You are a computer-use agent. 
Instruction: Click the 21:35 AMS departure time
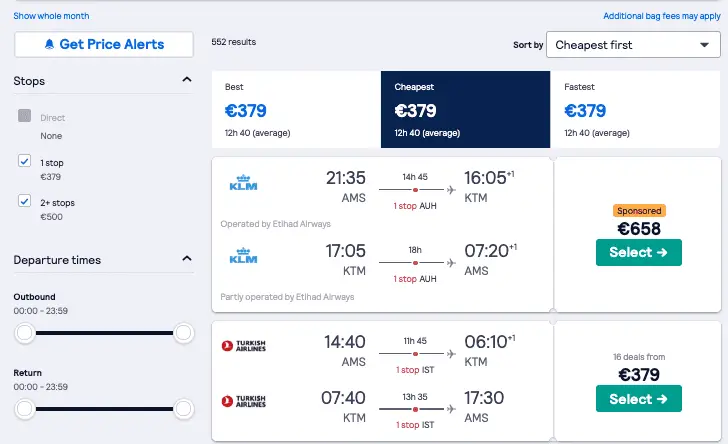pos(345,178)
